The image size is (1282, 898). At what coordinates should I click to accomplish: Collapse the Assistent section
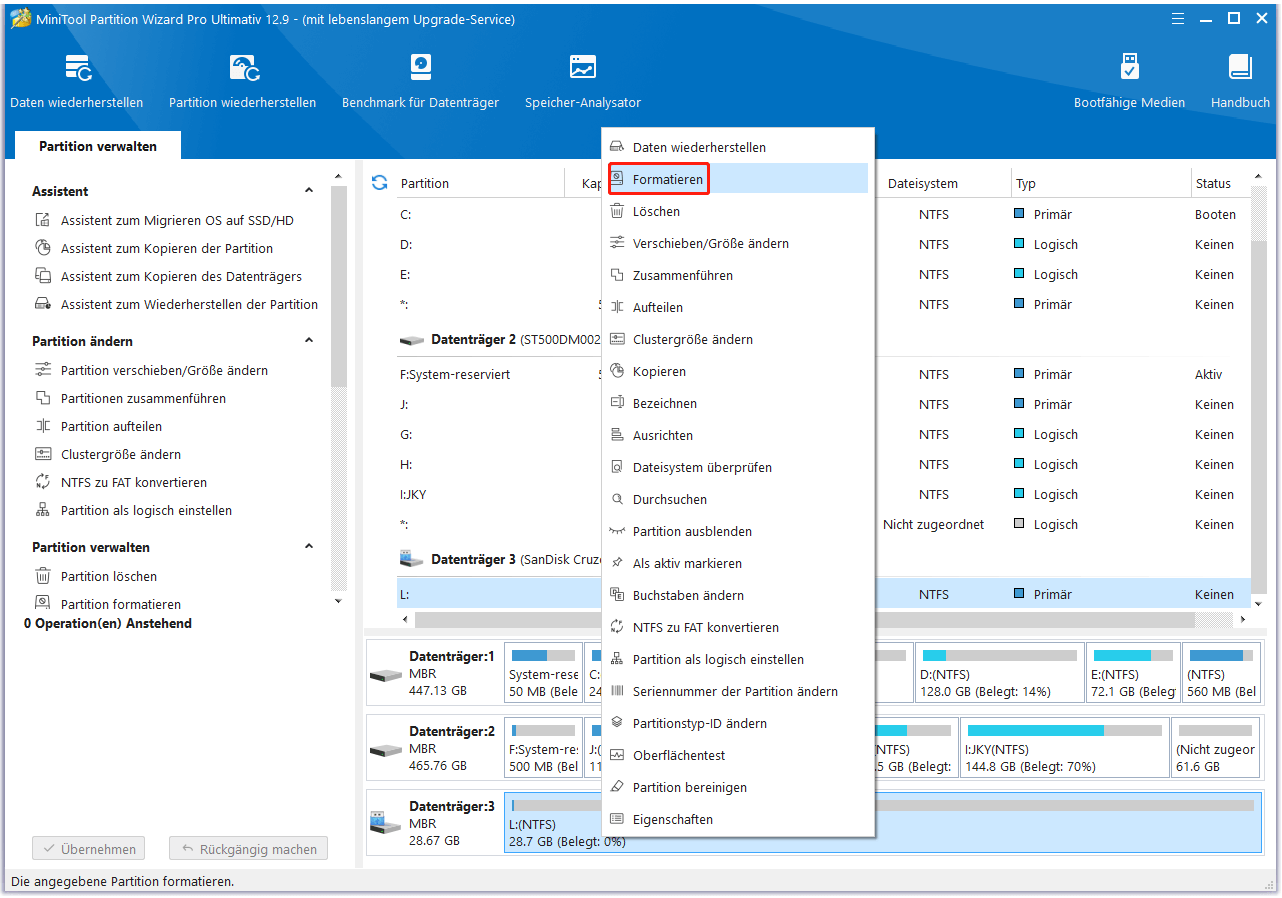309,191
